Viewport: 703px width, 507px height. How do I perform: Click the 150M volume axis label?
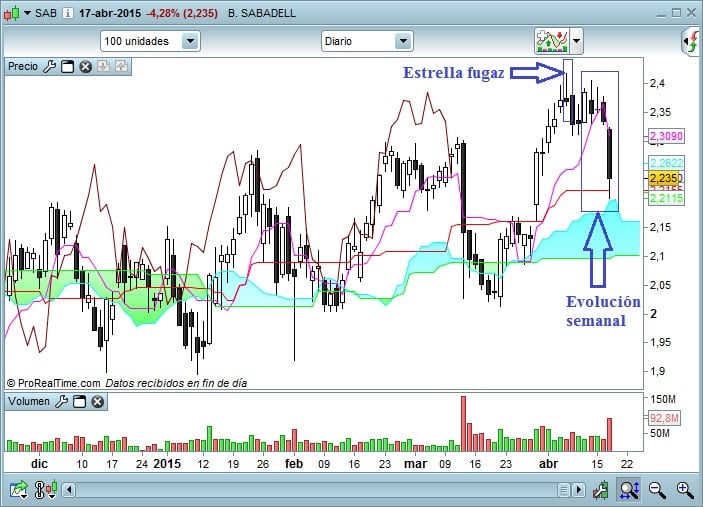click(x=663, y=399)
